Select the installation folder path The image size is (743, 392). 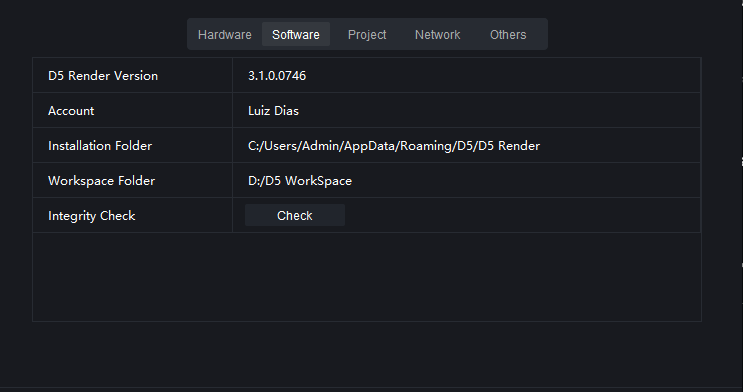394,146
